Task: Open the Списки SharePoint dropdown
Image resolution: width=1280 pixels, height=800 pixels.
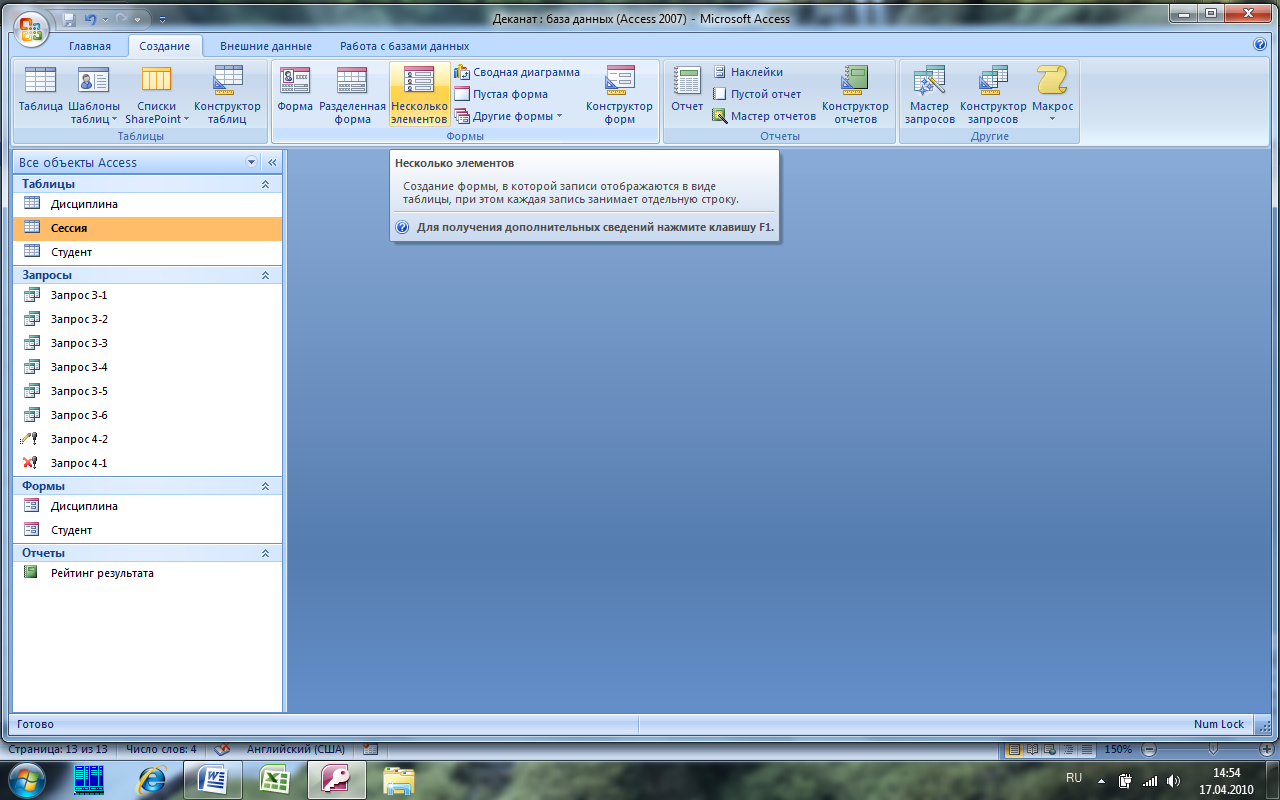Action: pos(157,95)
